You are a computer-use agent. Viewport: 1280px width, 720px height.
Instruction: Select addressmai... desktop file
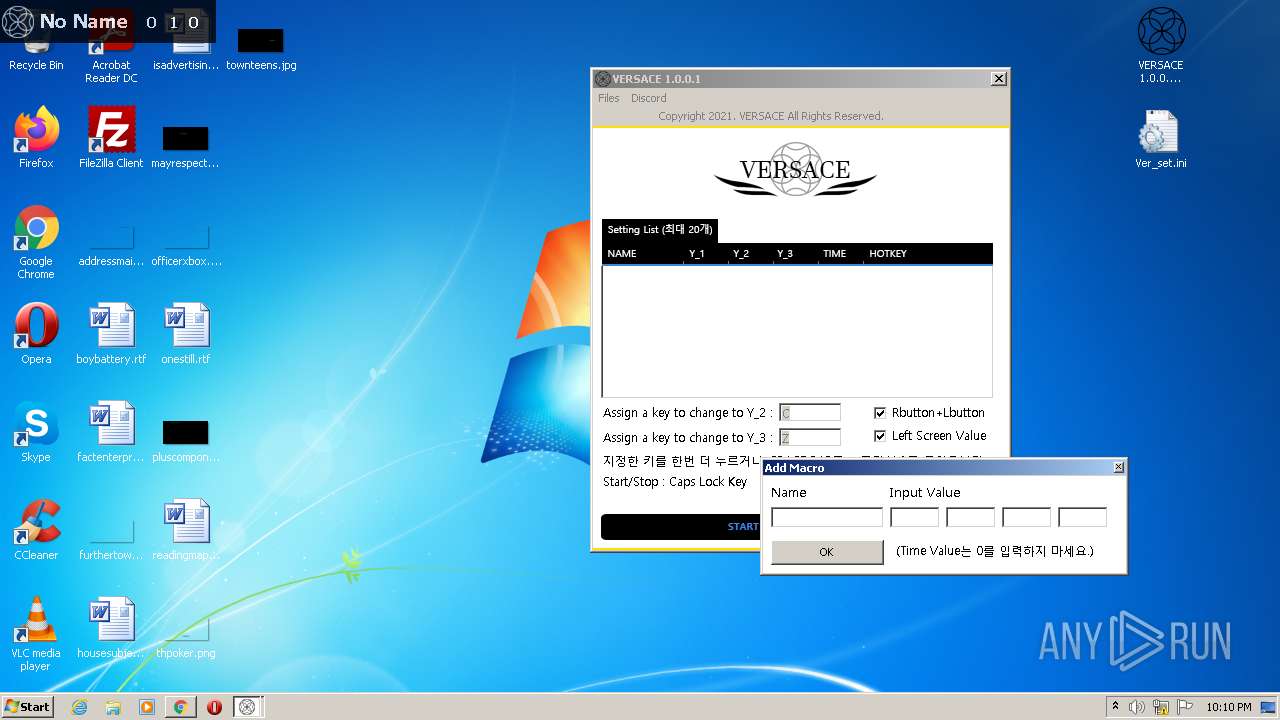click(x=111, y=244)
